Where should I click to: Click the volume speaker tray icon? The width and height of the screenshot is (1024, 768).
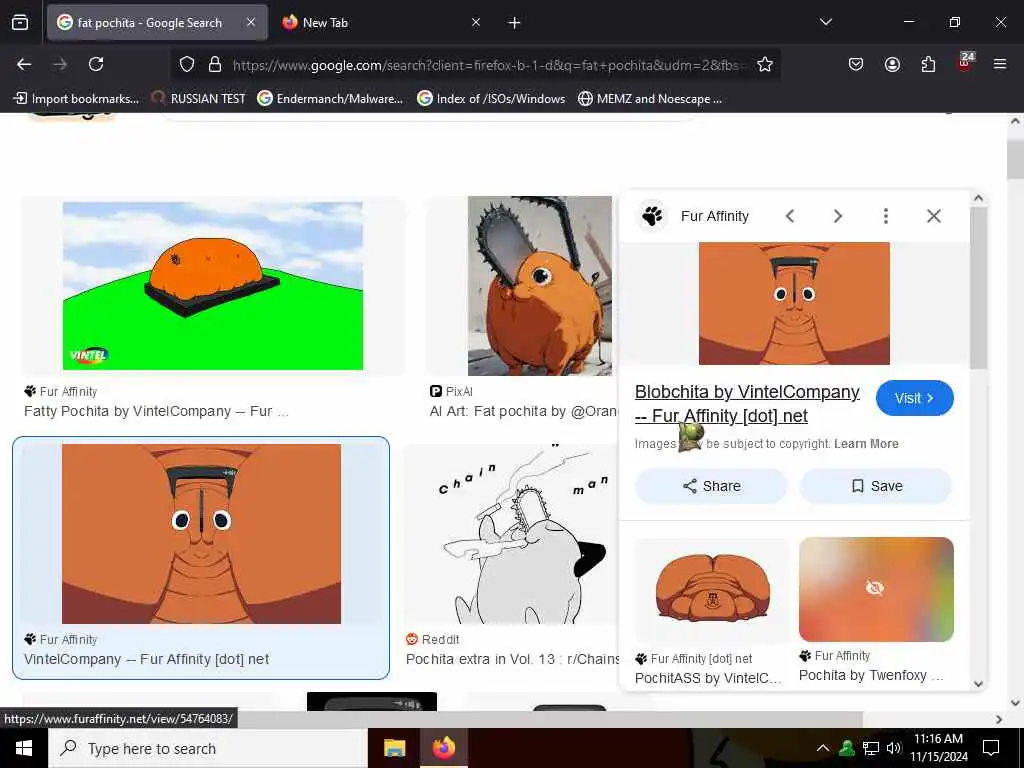[x=894, y=748]
